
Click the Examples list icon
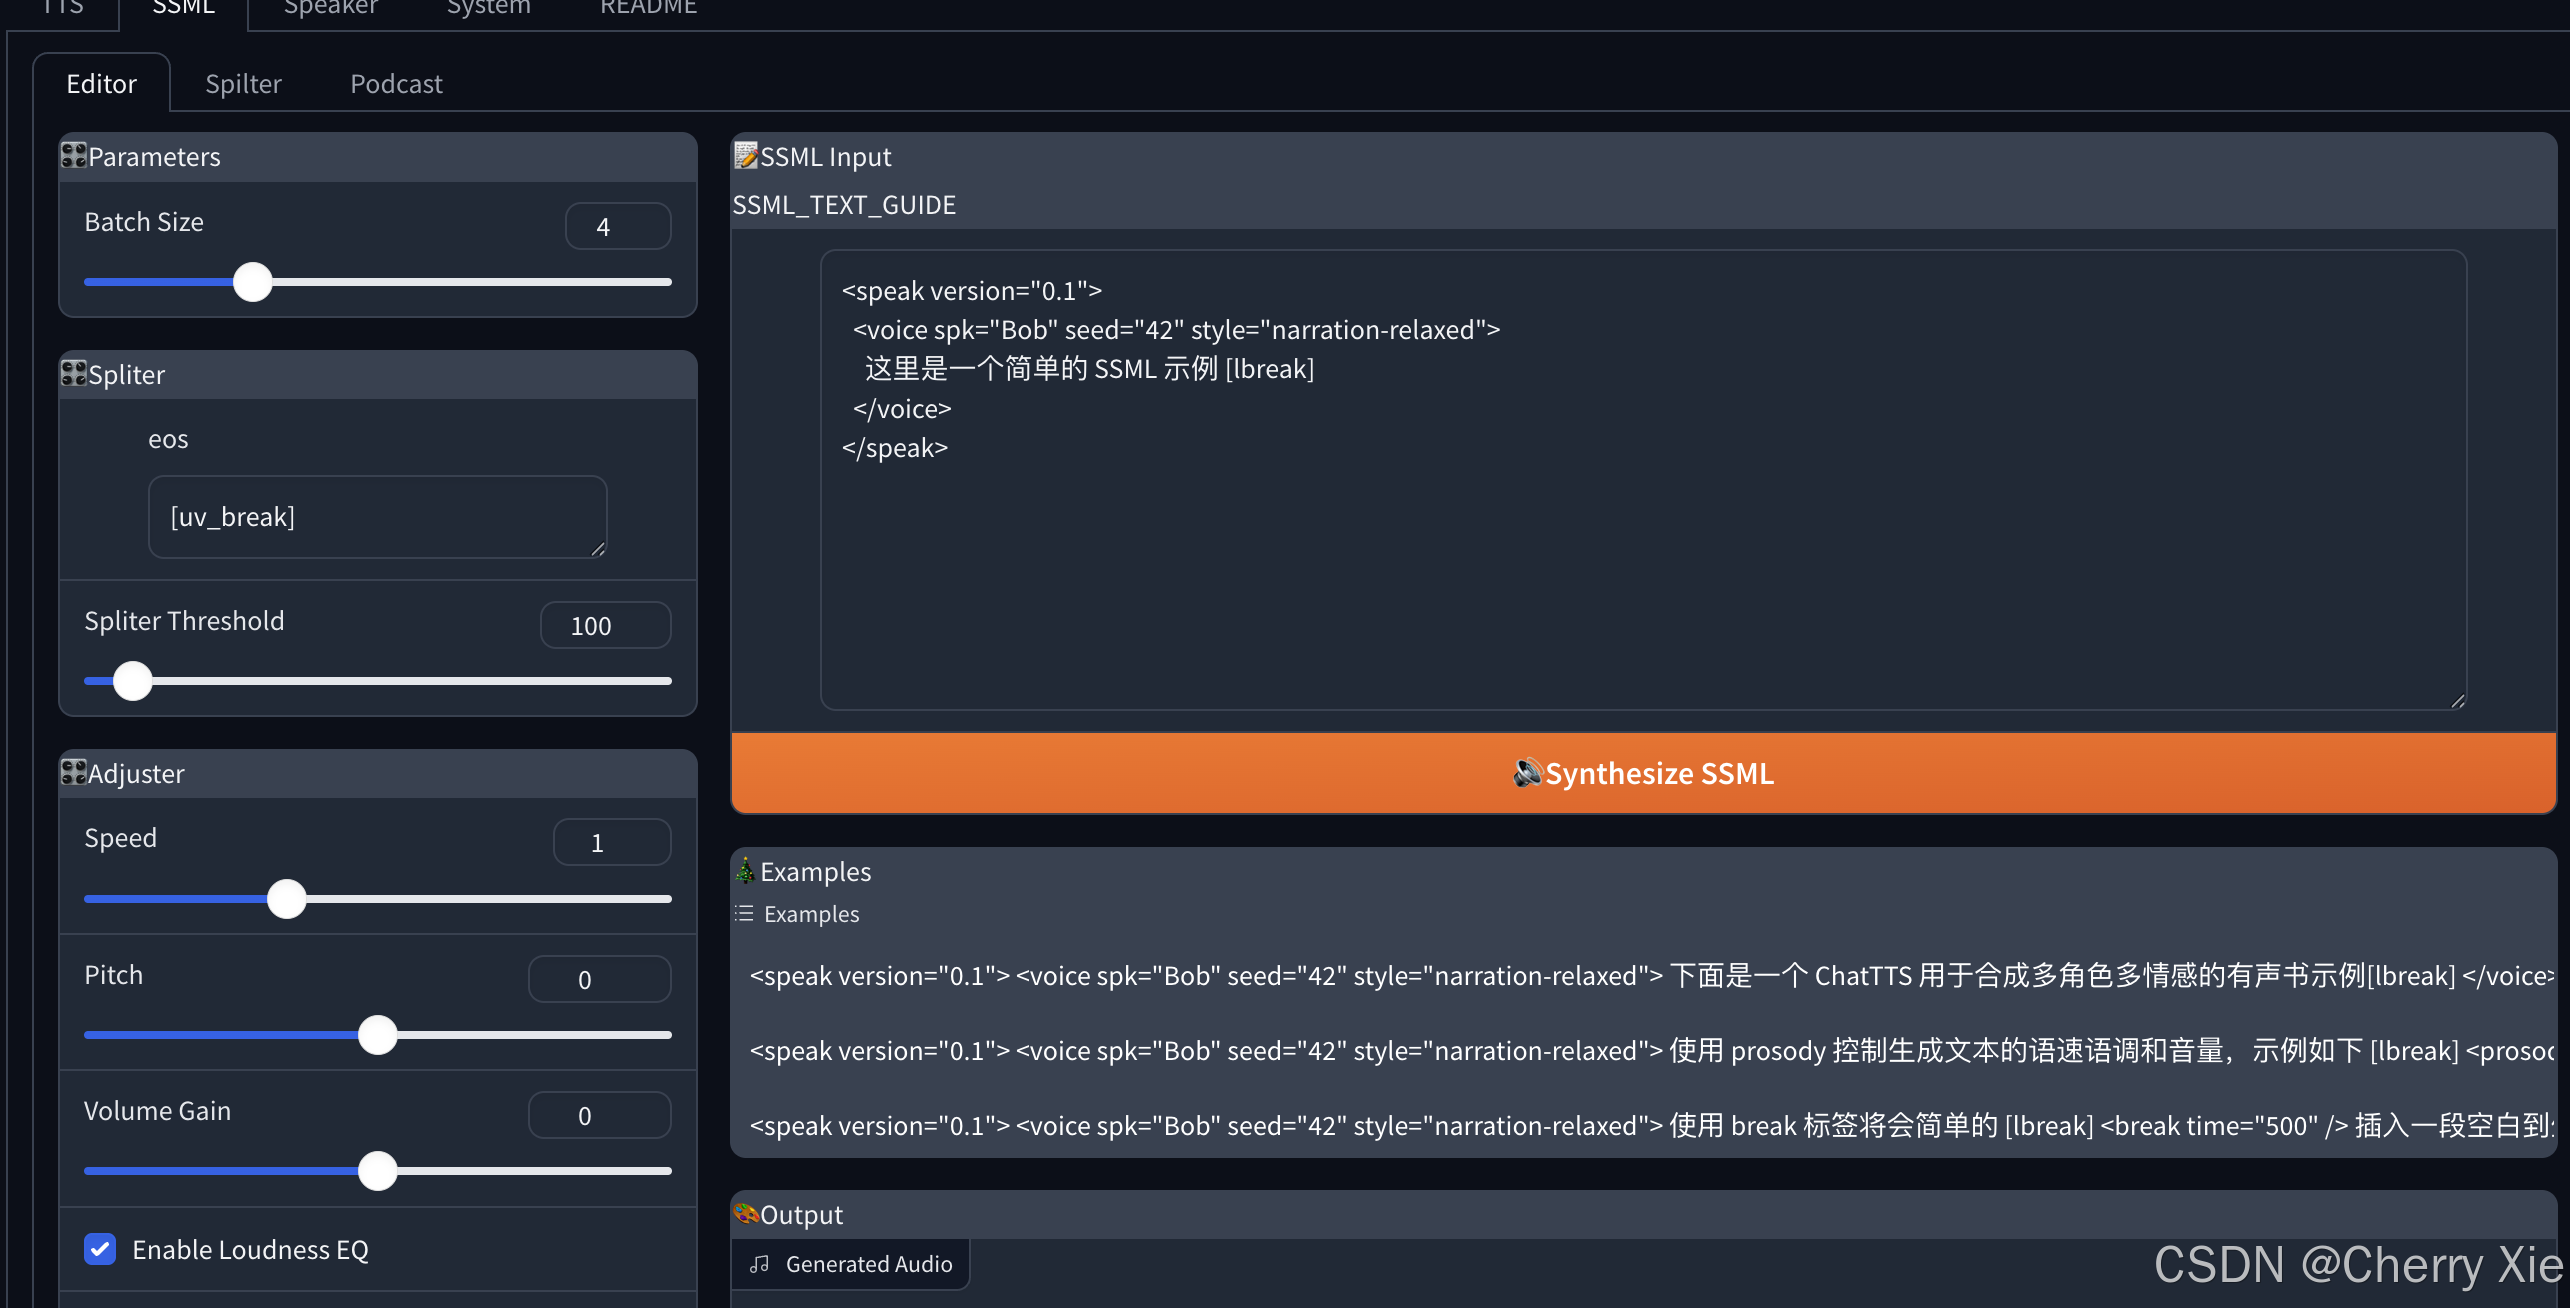[744, 913]
